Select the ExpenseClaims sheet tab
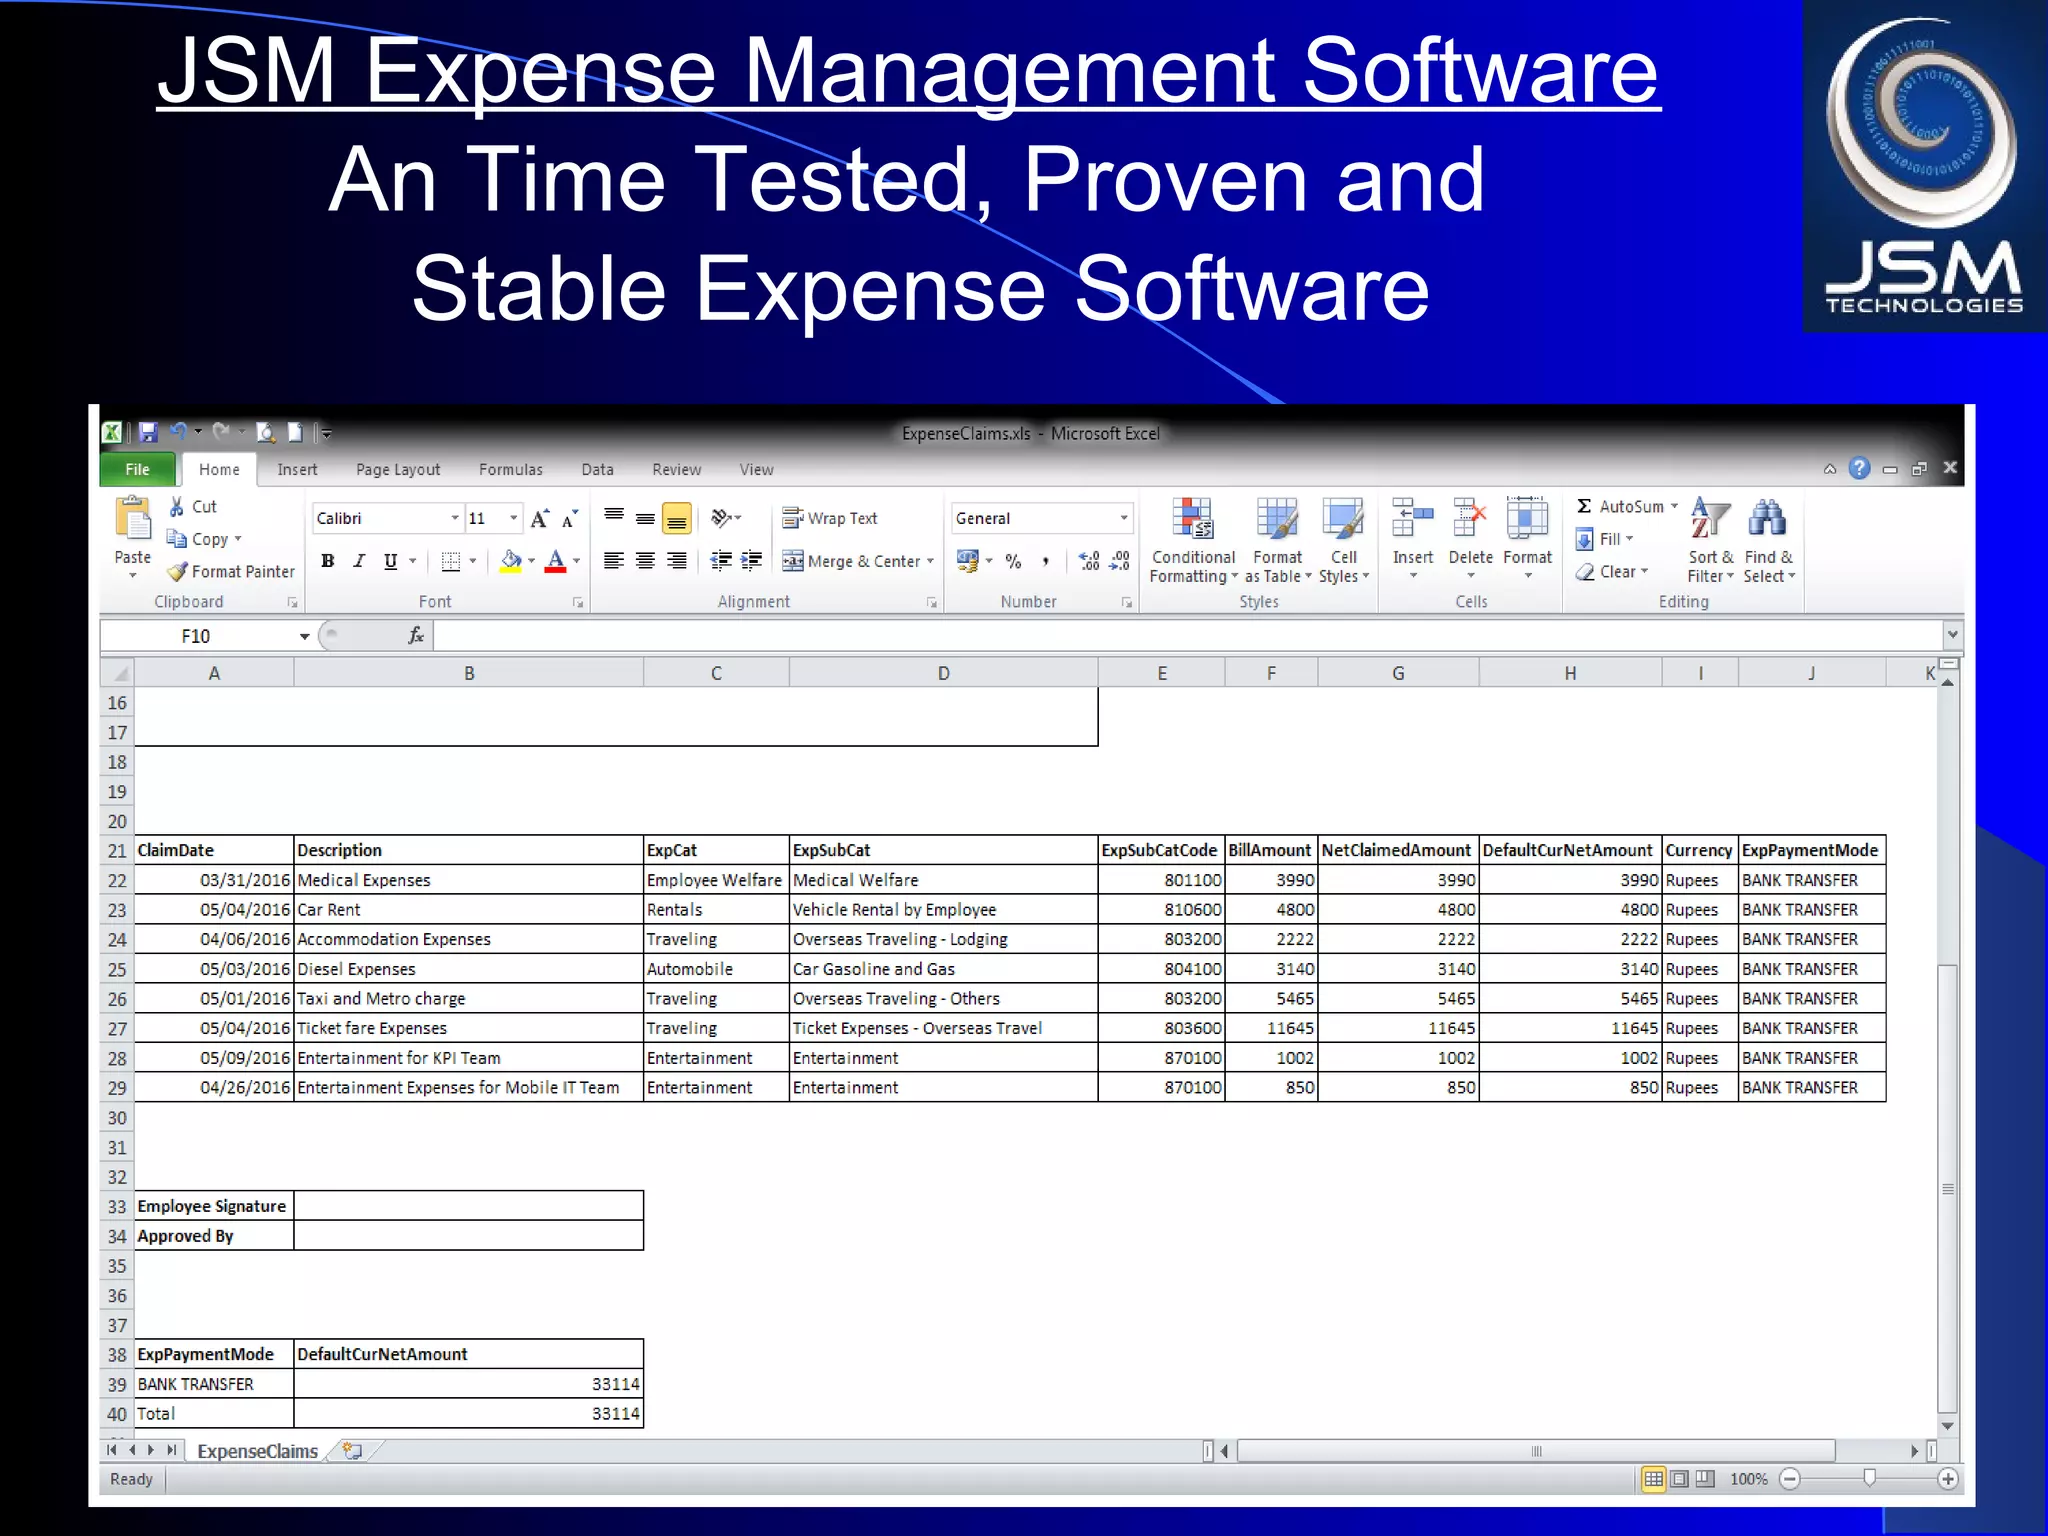2048x1536 pixels. pos(257,1451)
